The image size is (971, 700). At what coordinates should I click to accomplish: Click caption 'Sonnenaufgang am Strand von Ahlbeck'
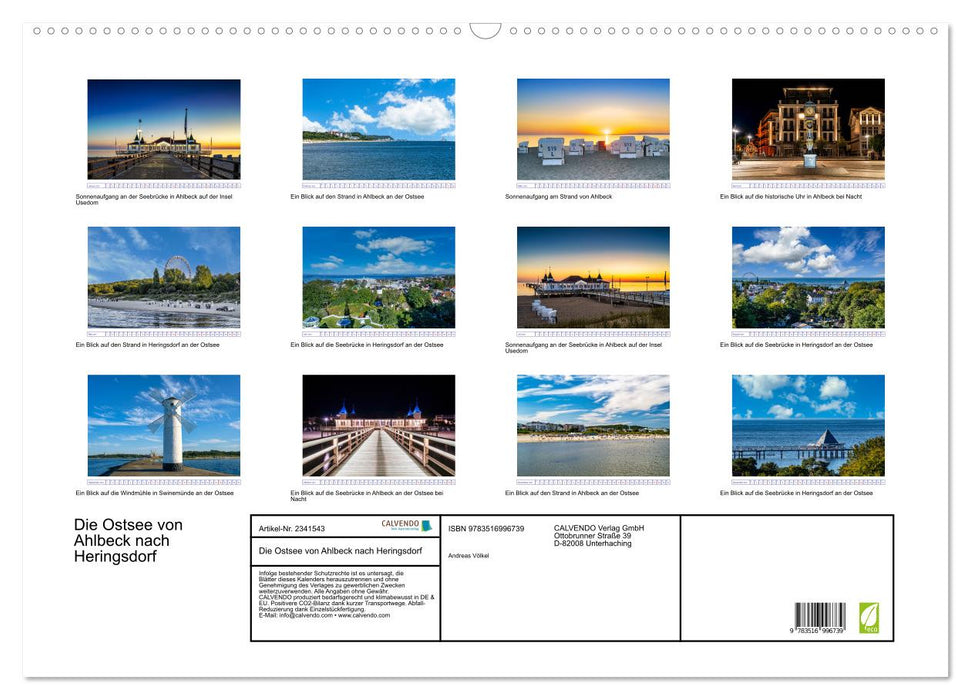(x=559, y=196)
